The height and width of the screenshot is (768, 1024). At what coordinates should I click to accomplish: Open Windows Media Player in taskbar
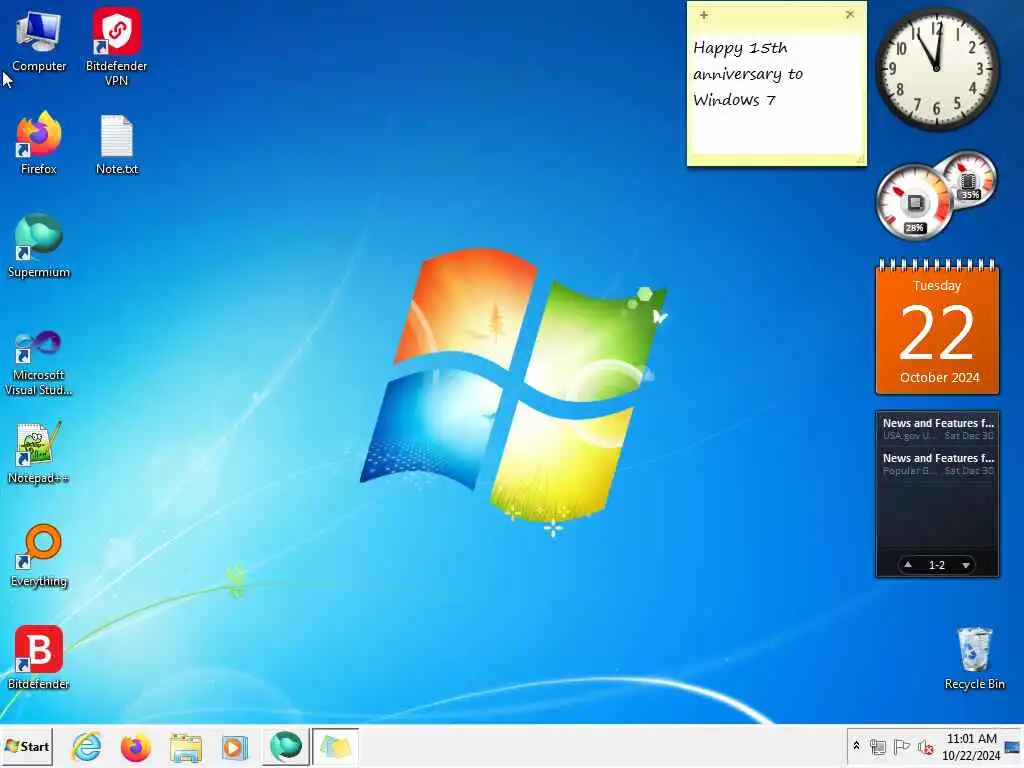coord(234,746)
